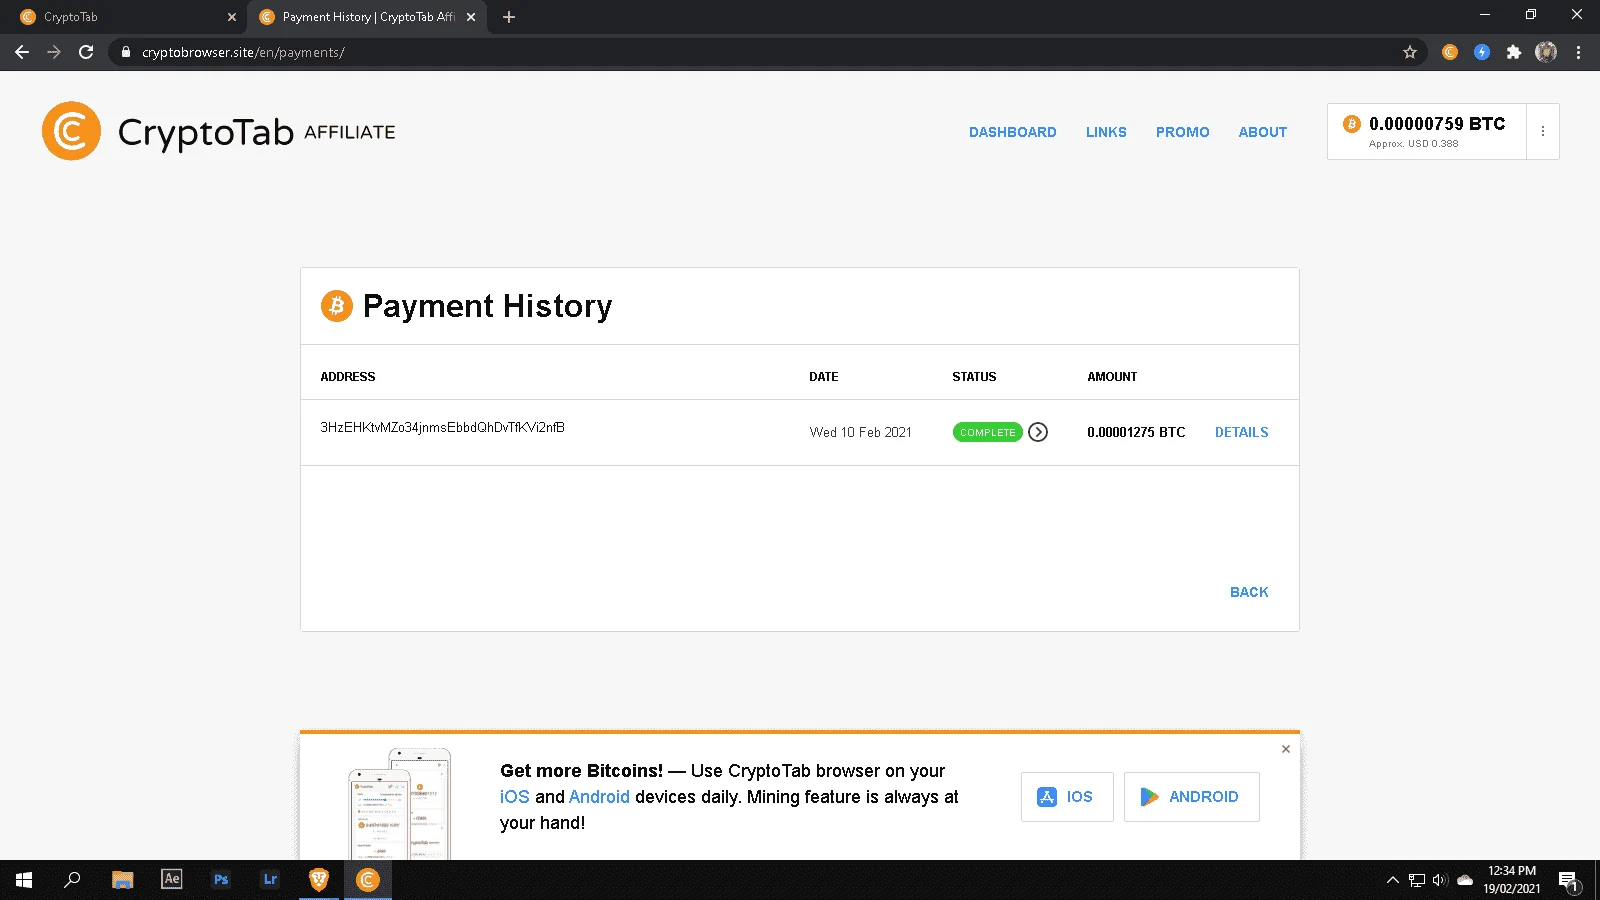1600x900 pixels.
Task: Switch to the CryptoTab browser tab
Action: [x=125, y=17]
